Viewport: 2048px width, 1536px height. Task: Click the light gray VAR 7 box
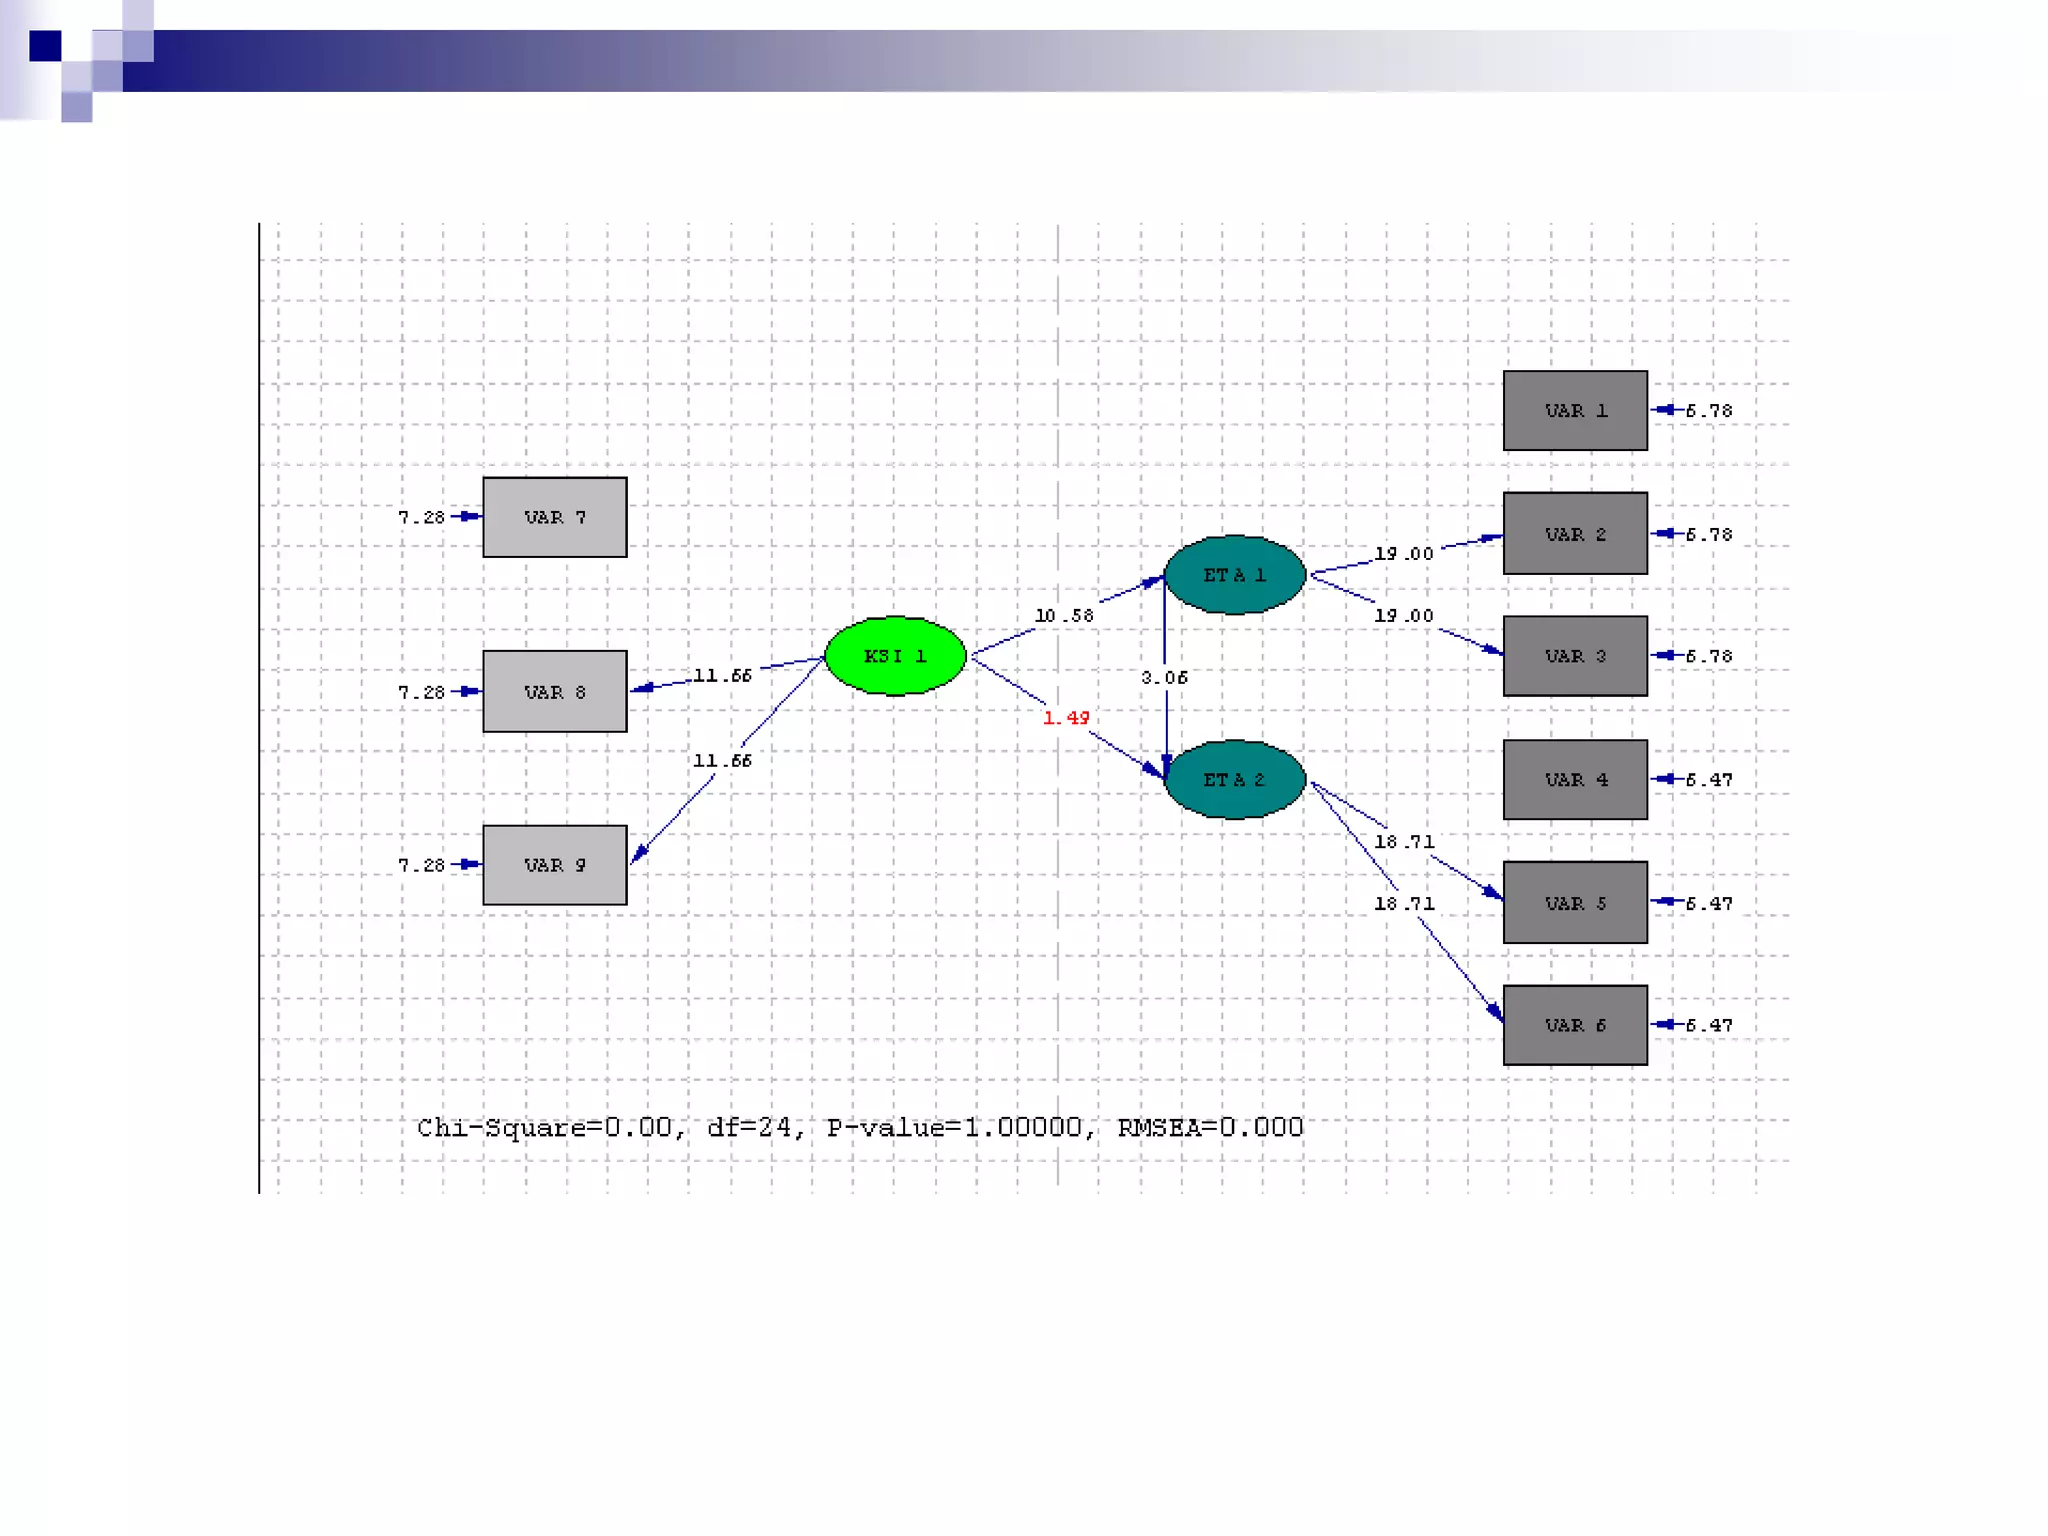555,517
